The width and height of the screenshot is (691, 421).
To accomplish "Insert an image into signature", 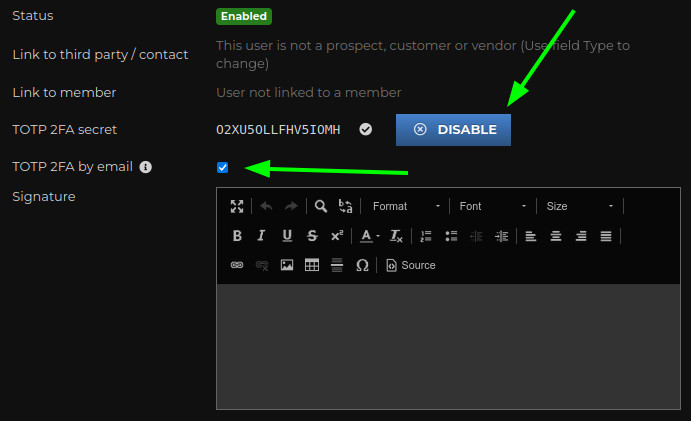I will click(287, 265).
